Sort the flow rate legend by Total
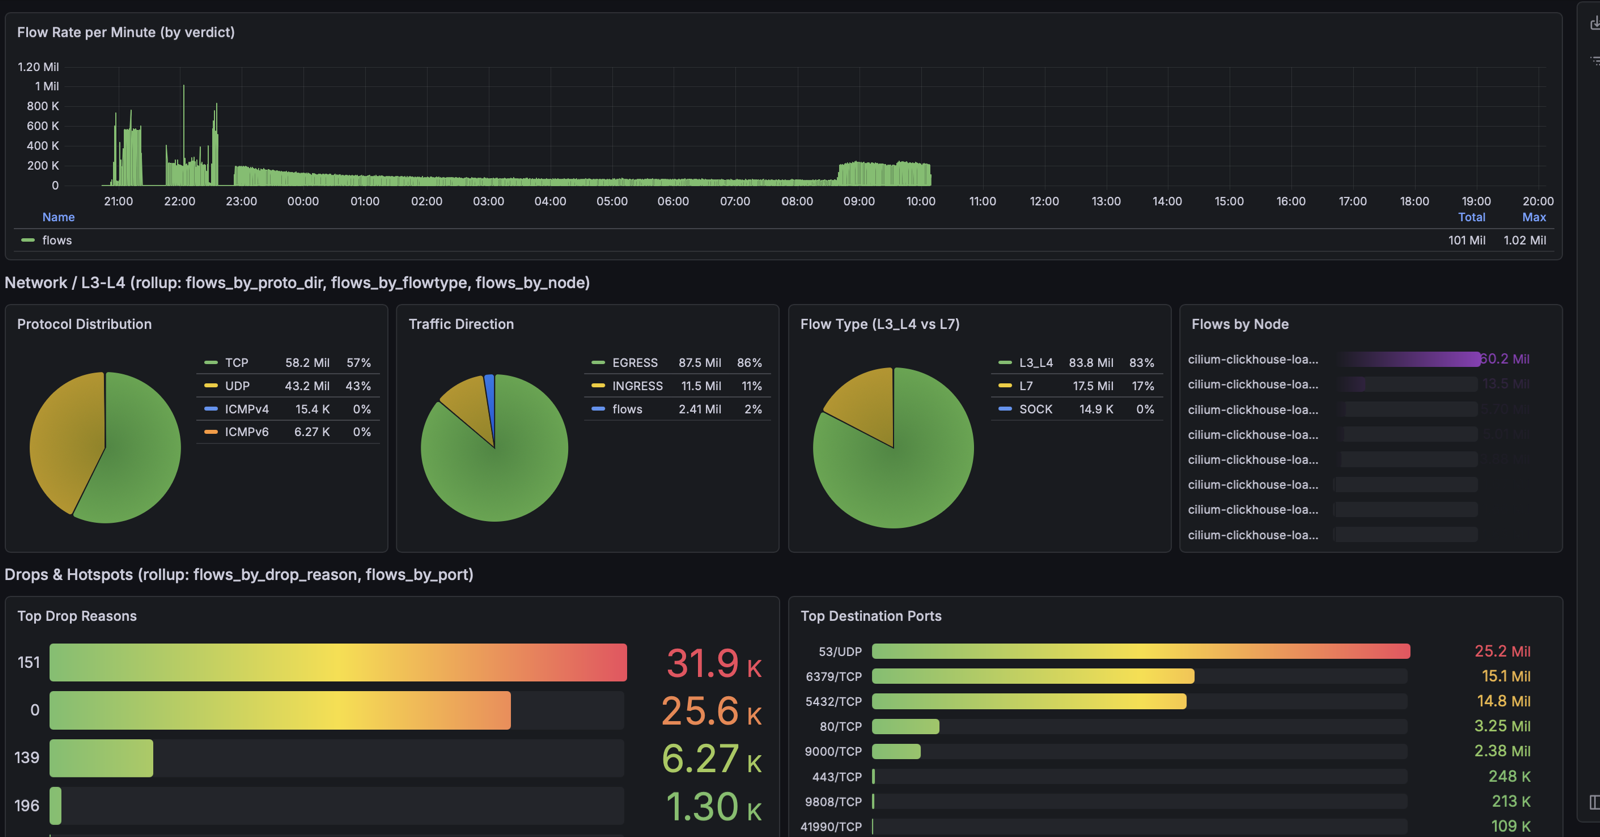1600x837 pixels. (1471, 217)
